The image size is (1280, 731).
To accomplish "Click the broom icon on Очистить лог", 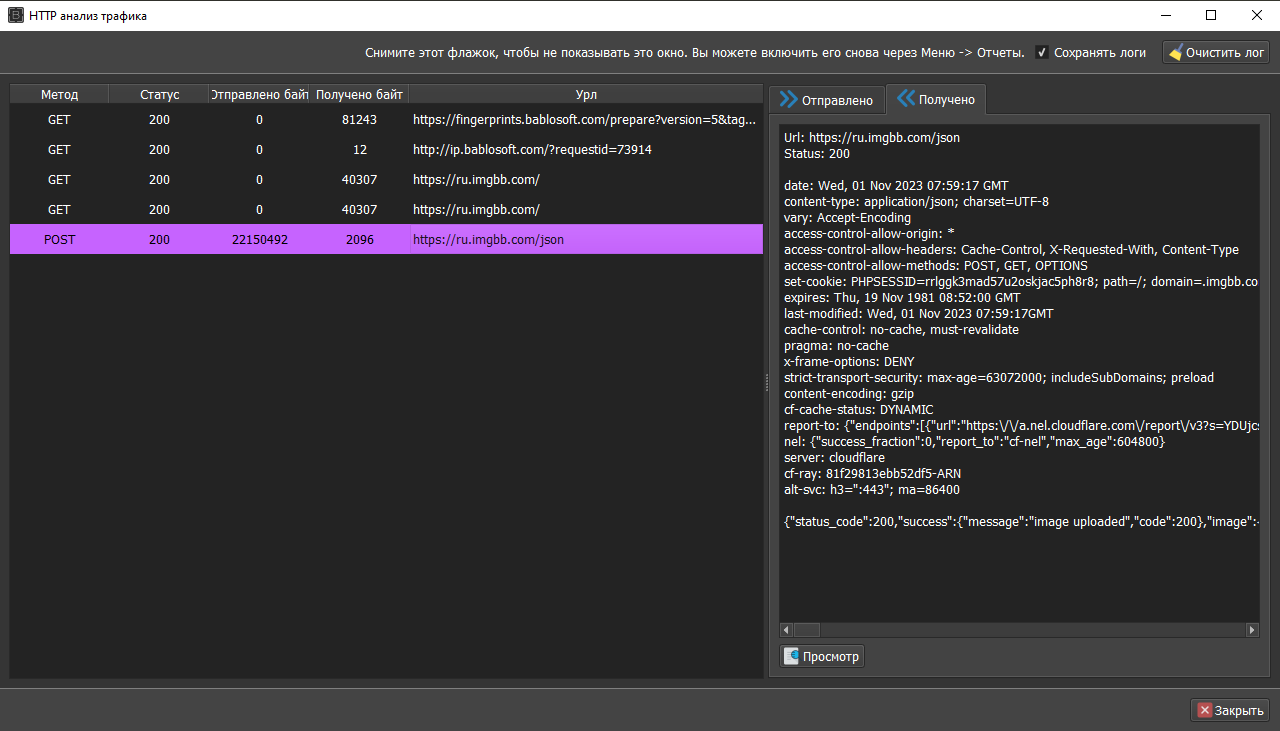I will (x=1175, y=53).
